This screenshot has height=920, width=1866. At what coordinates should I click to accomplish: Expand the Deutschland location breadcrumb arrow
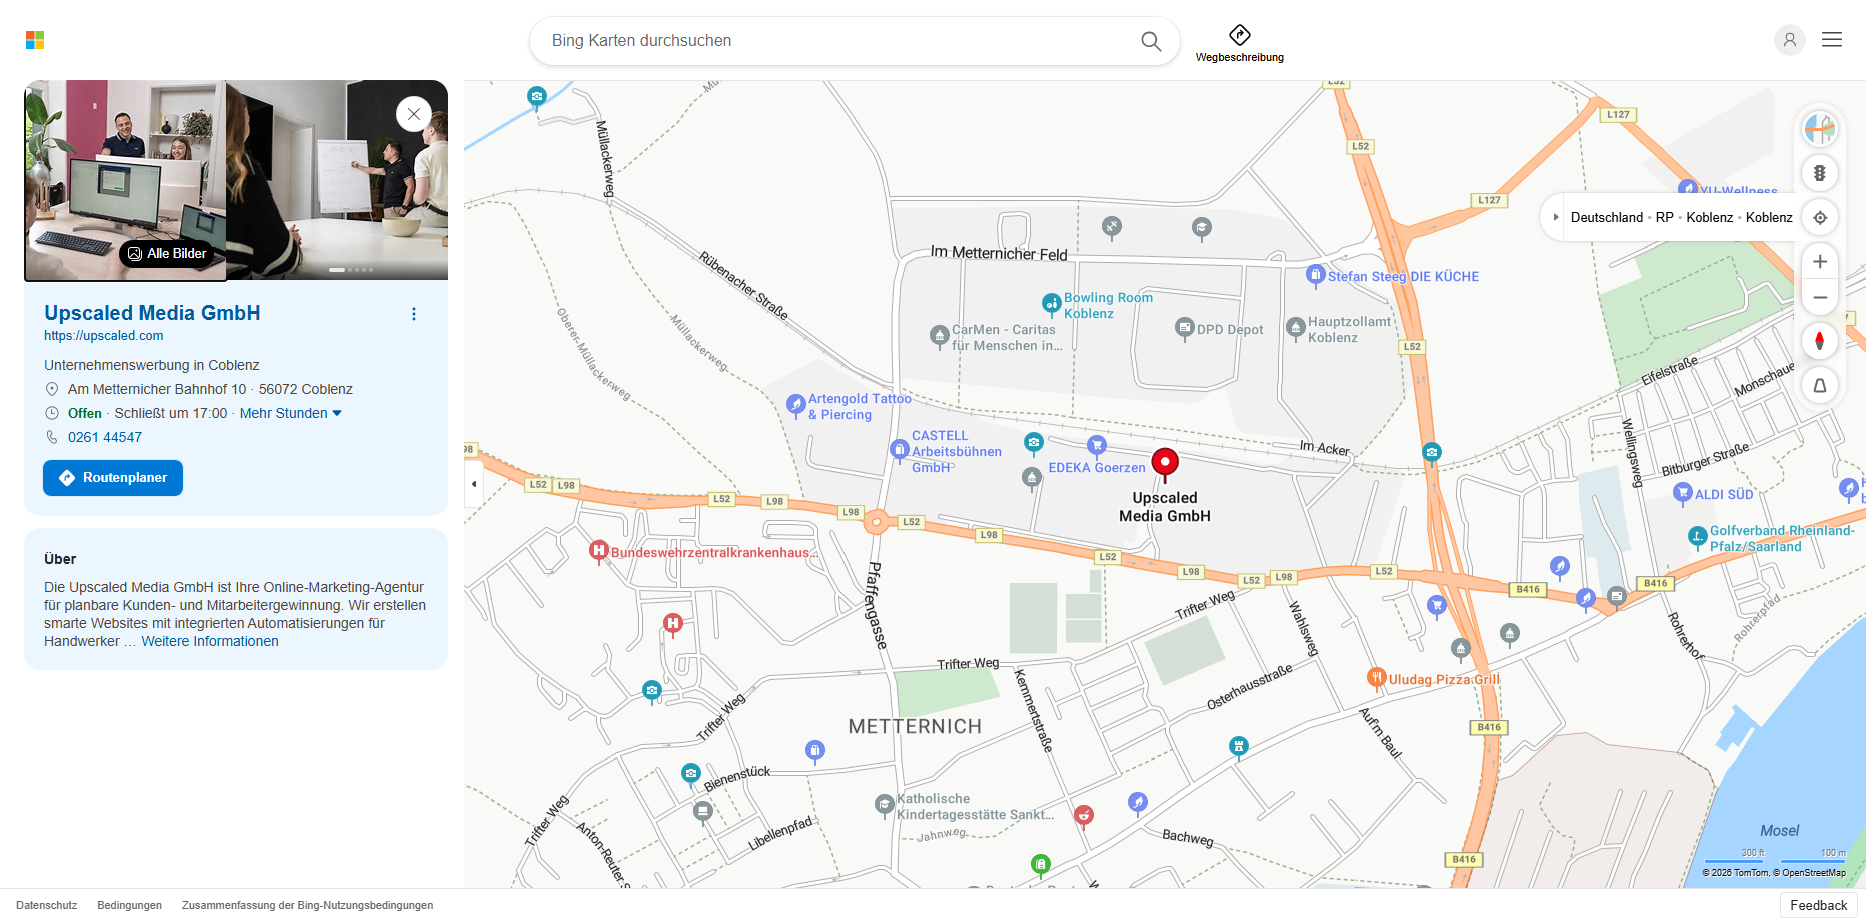pos(1556,217)
